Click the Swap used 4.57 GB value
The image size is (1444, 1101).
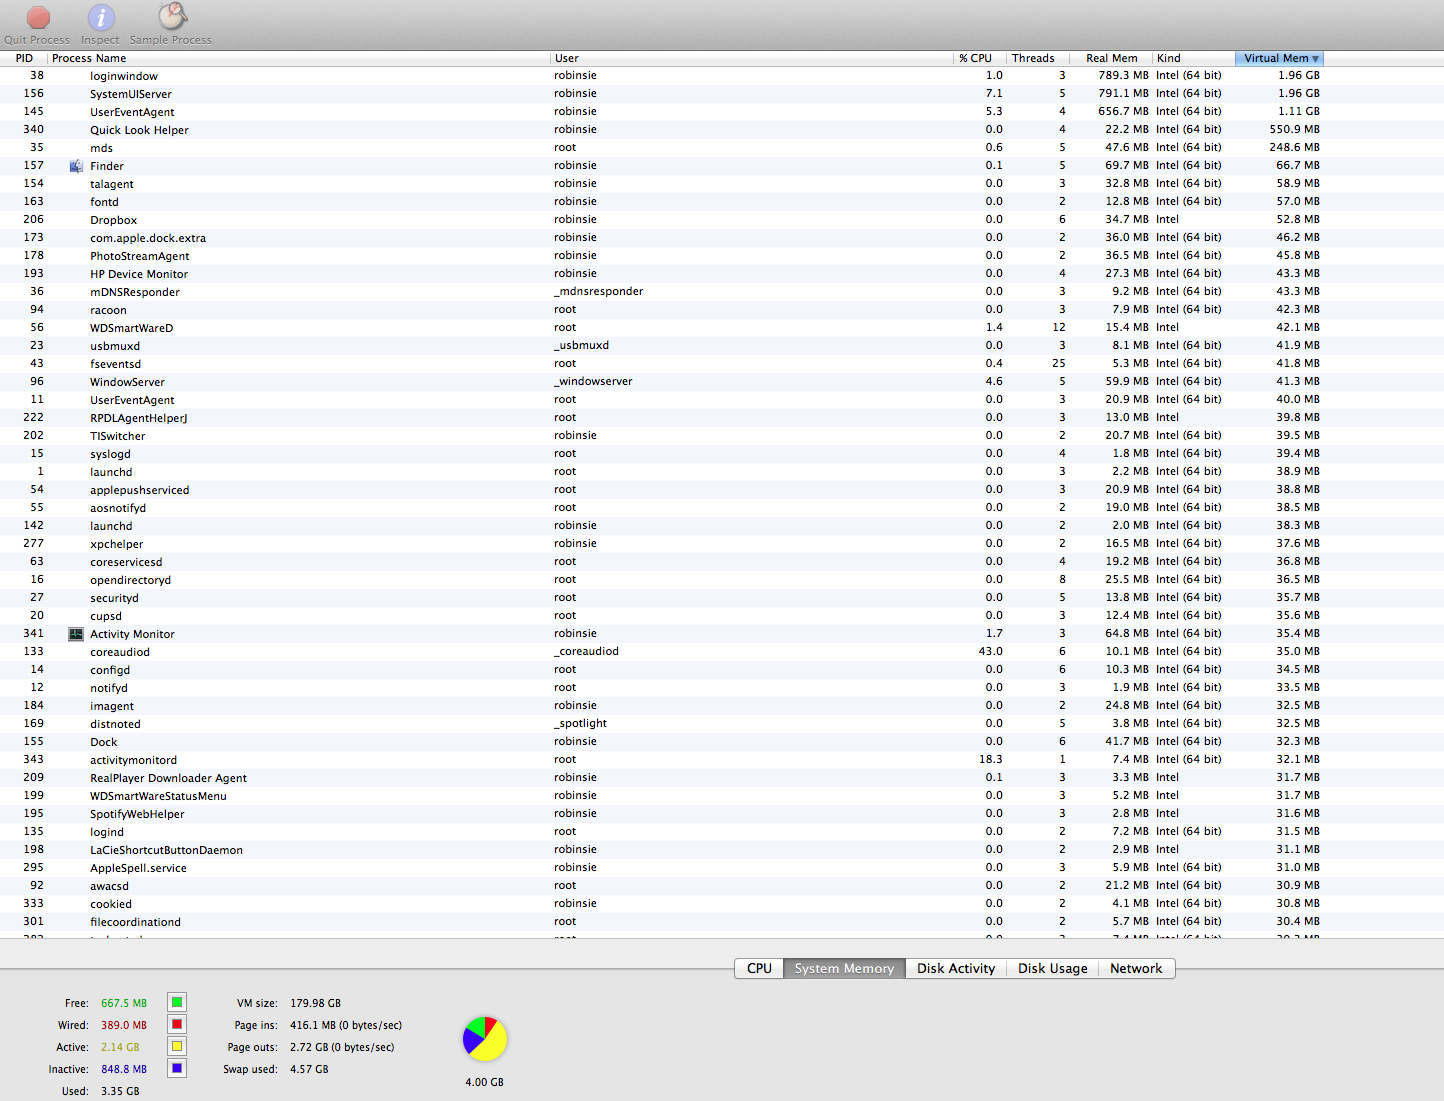click(x=309, y=1069)
